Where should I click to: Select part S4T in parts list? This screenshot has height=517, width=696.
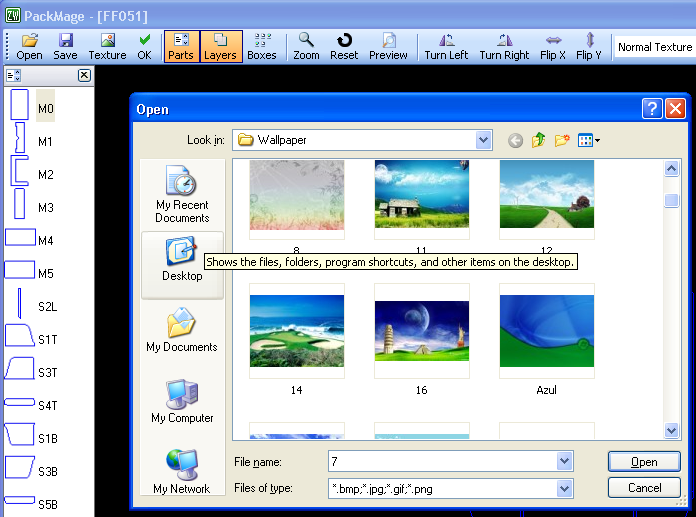(31, 403)
